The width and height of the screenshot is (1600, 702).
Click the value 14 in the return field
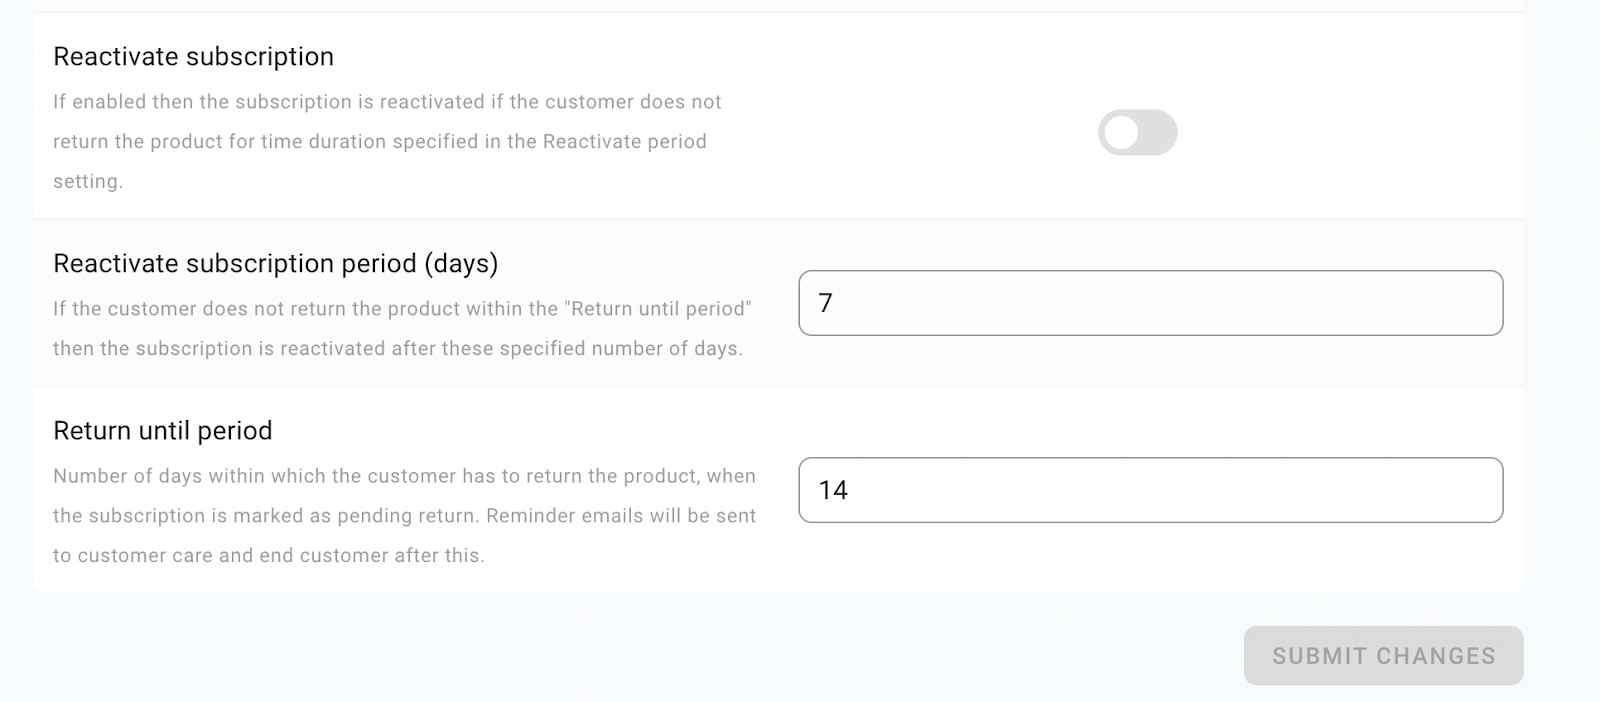coord(833,490)
